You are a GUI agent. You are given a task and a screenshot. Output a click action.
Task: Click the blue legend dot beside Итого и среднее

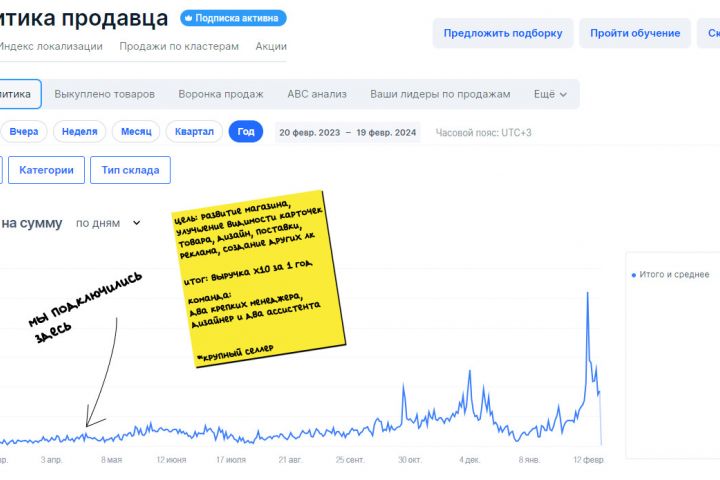633,274
